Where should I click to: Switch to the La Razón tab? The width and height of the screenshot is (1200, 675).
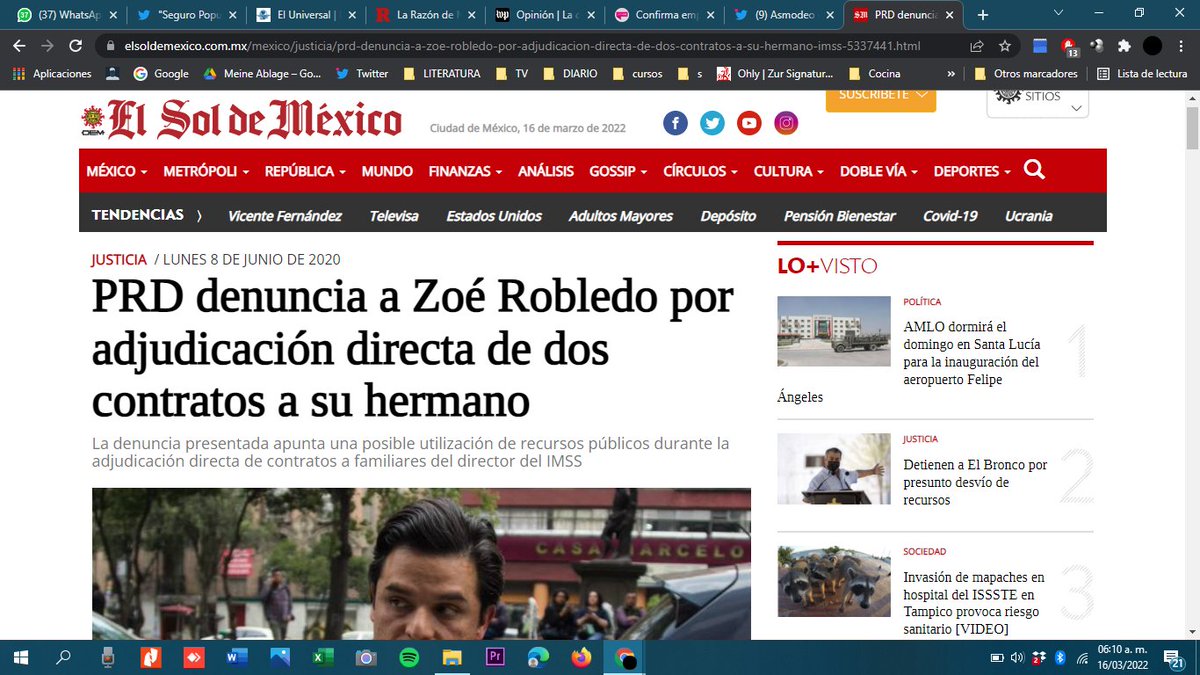(426, 15)
